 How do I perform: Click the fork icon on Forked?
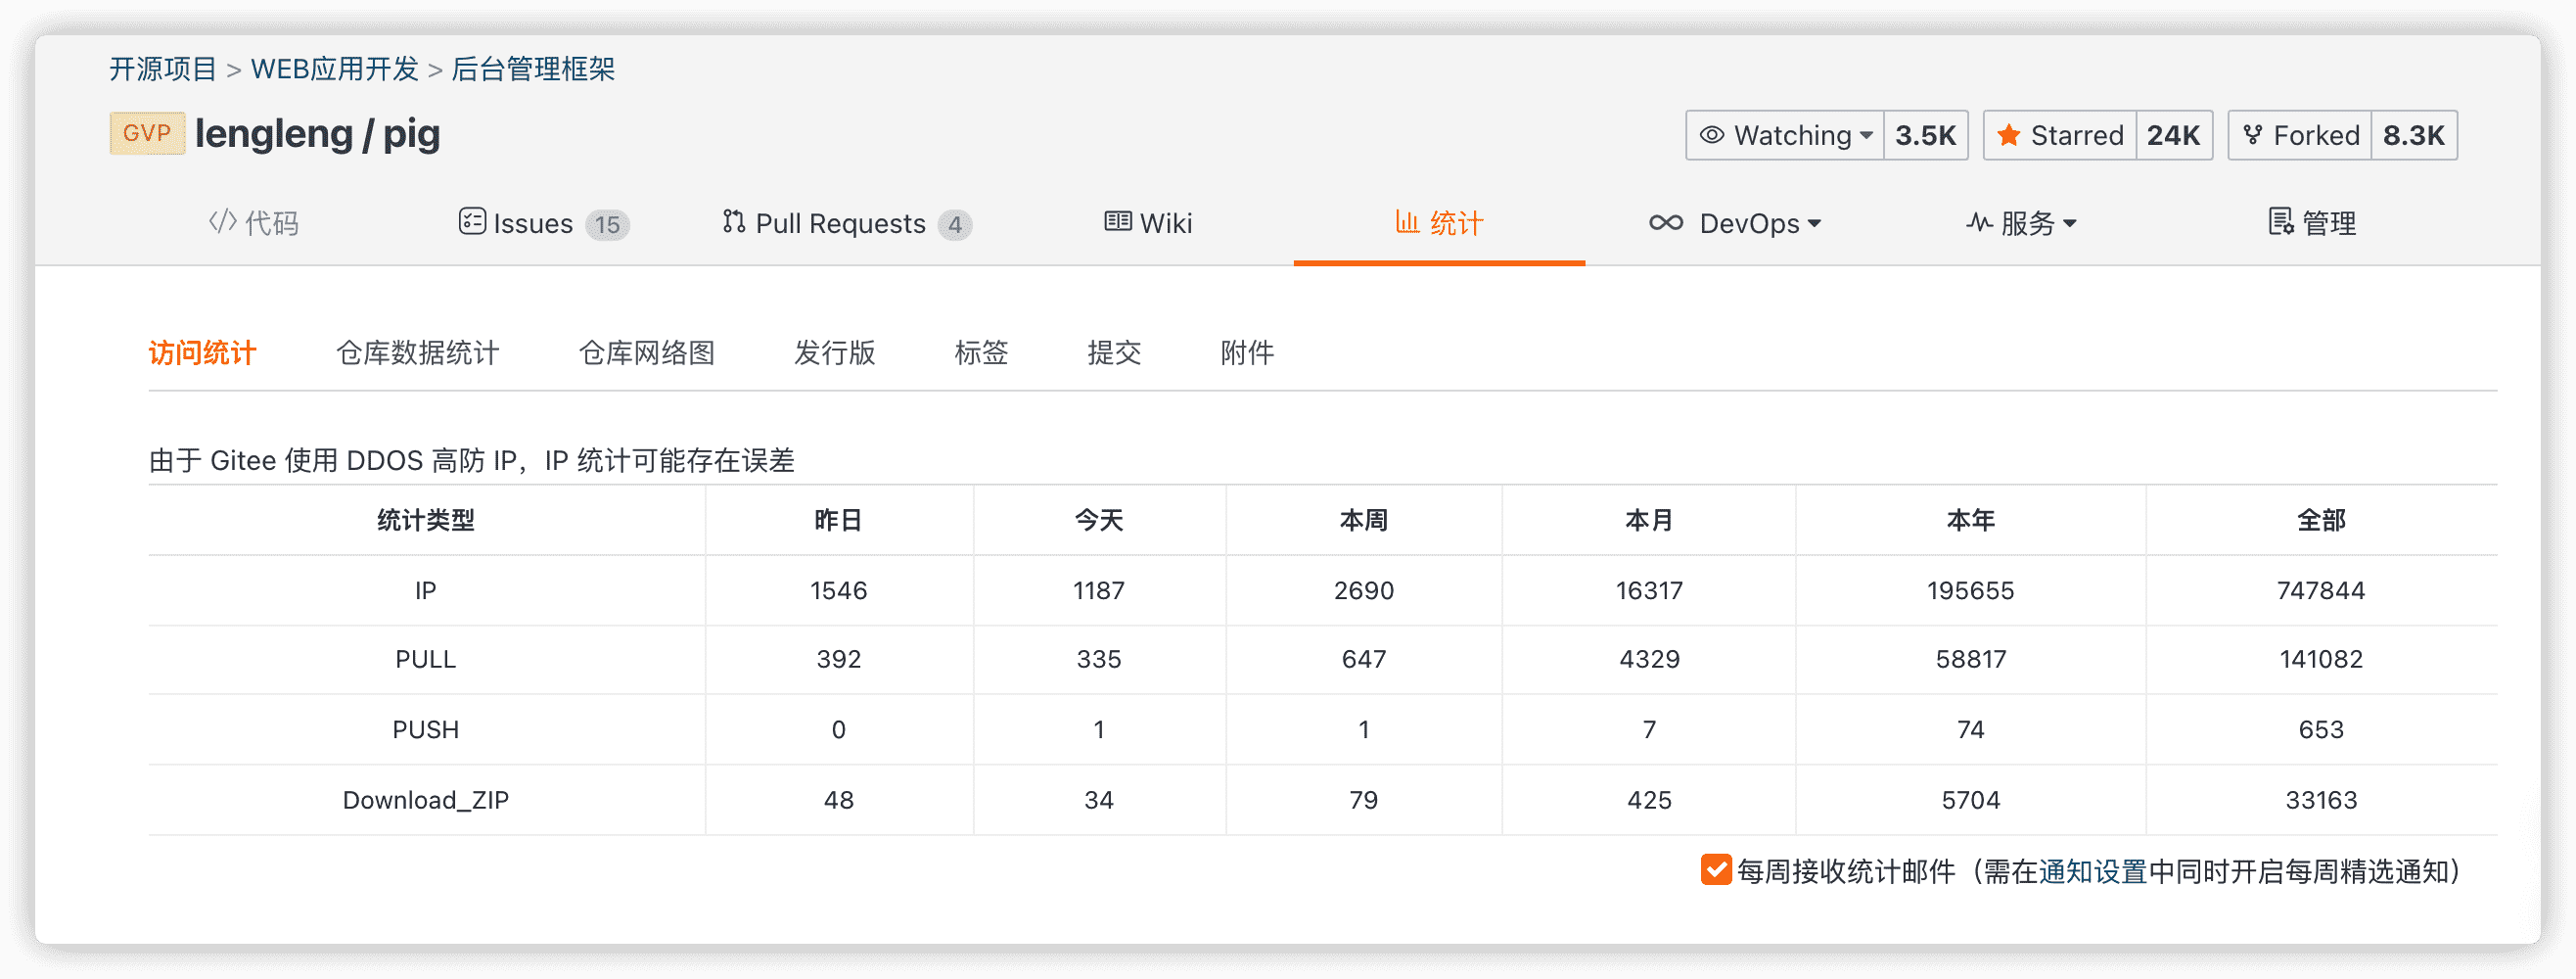pyautogui.click(x=2252, y=135)
